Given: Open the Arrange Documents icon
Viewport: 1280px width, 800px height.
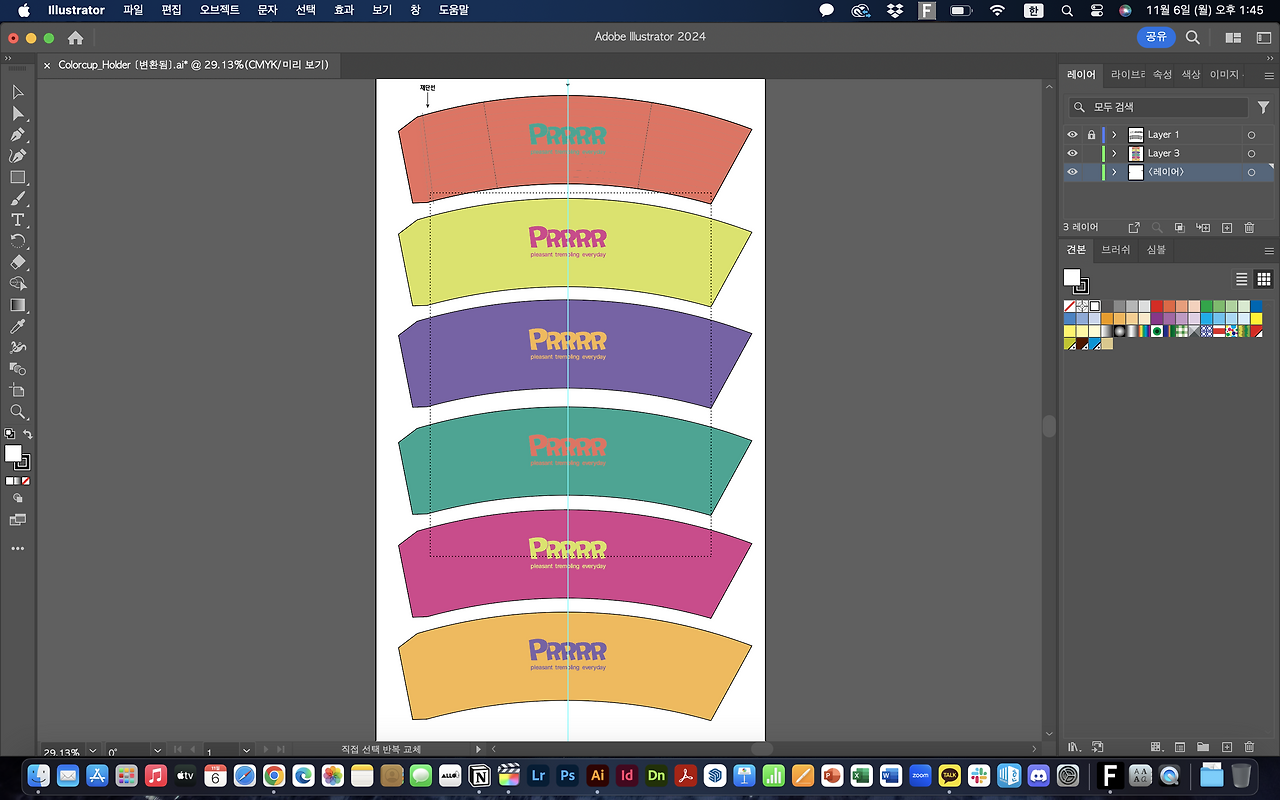Looking at the screenshot, I should (1233, 37).
